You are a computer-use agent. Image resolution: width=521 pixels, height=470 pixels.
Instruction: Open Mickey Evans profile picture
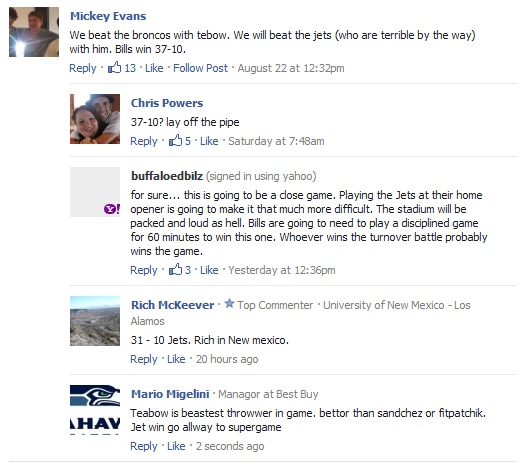(x=34, y=32)
